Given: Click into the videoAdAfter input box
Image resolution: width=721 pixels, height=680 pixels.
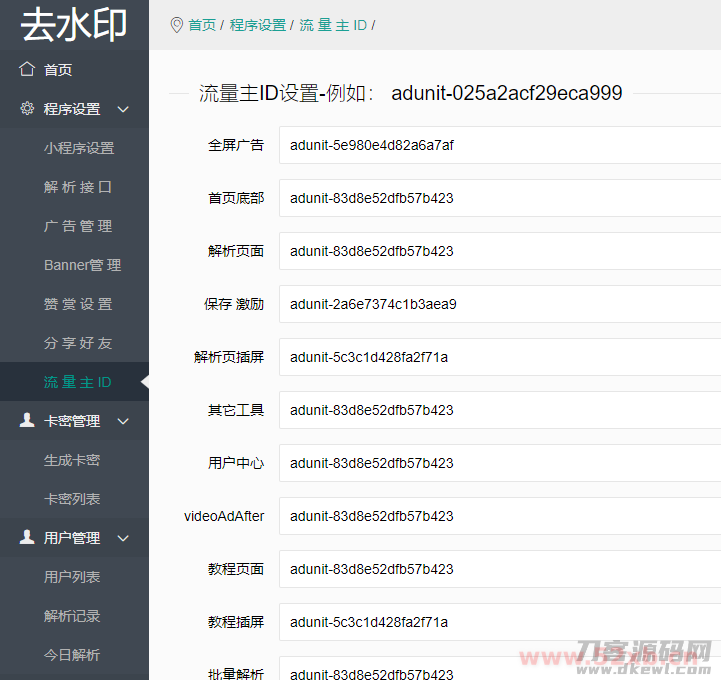Looking at the screenshot, I should (500, 516).
